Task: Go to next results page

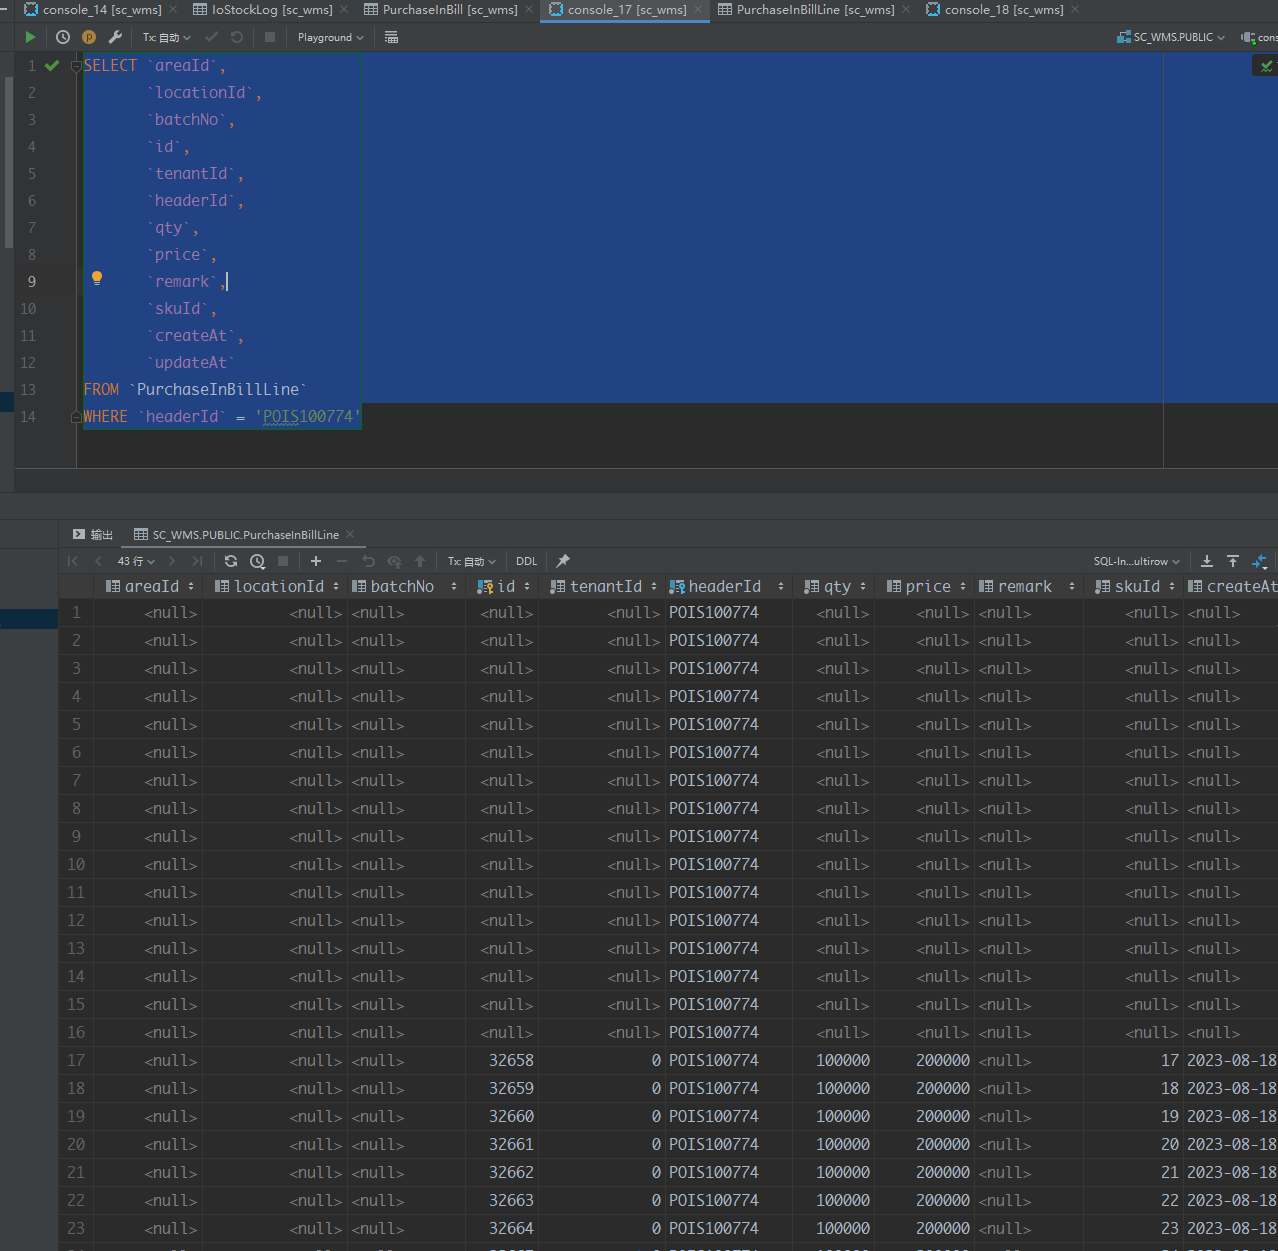Action: [x=172, y=561]
